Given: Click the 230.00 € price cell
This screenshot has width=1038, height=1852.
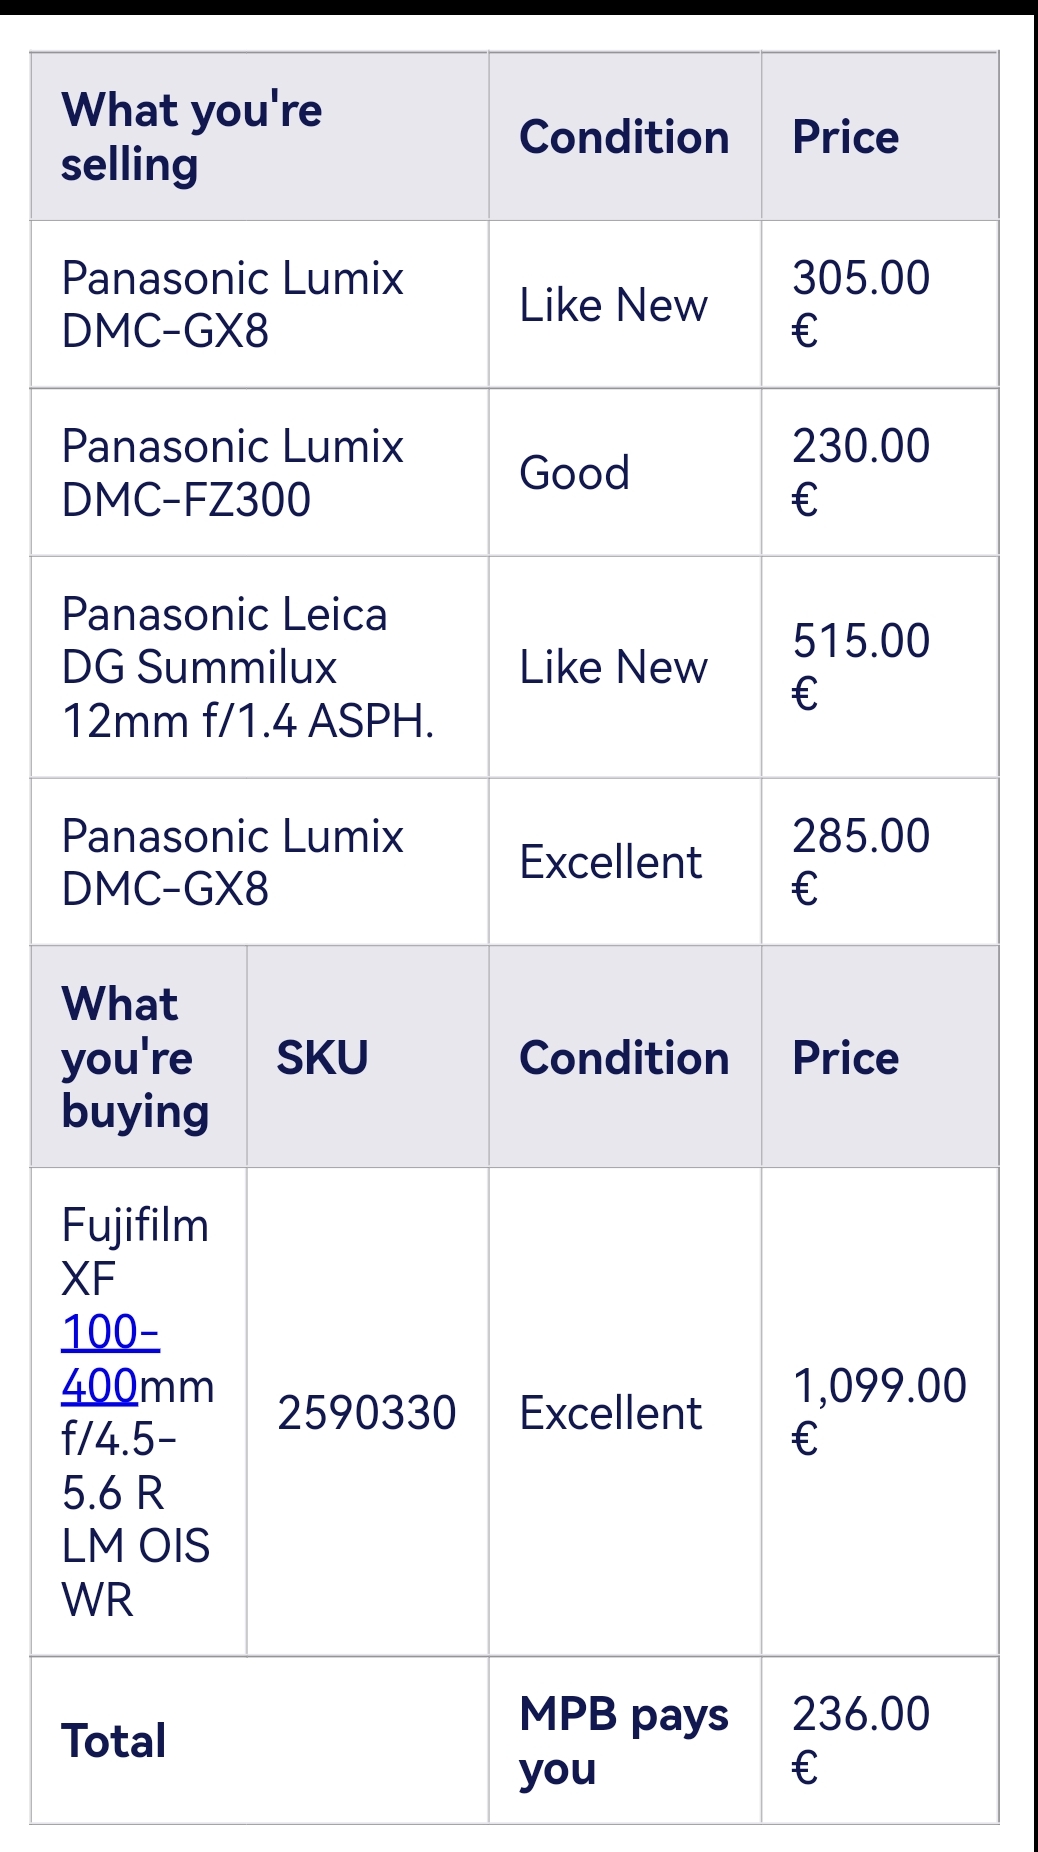Looking at the screenshot, I should [x=880, y=472].
